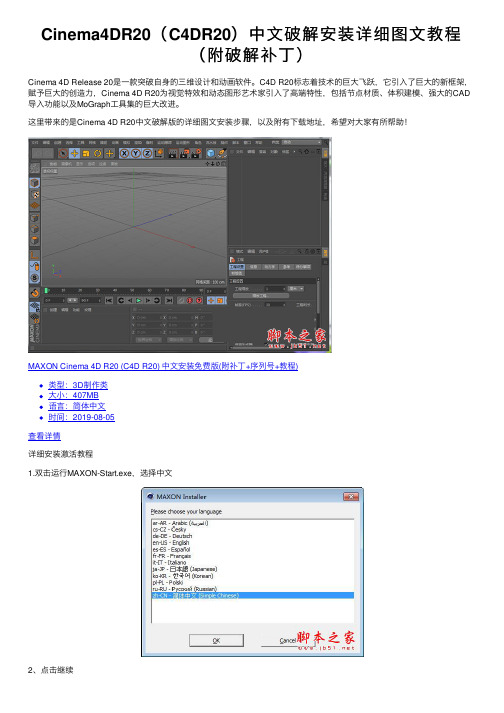Click the Go to End timeline button
Image resolution: width=504 pixels, height=713 pixels.
169,301
